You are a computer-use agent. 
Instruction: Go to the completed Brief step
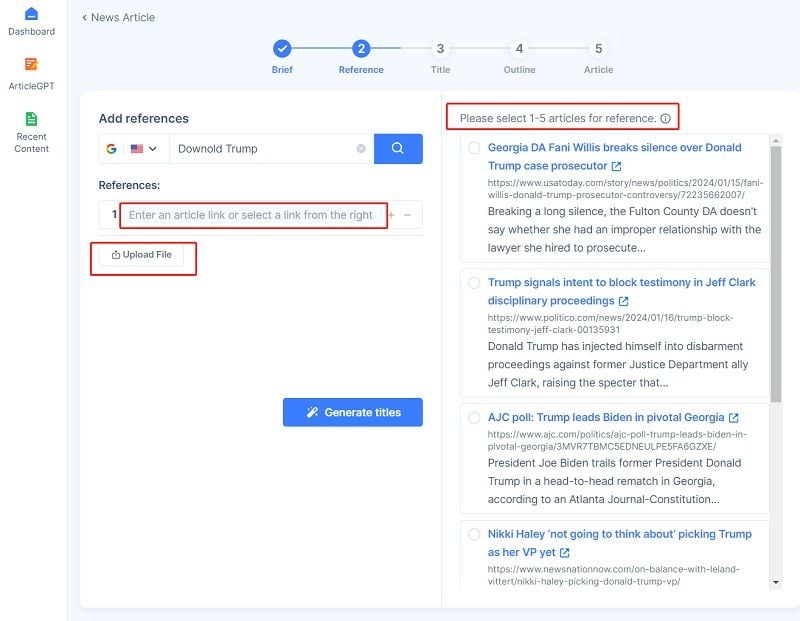(282, 49)
